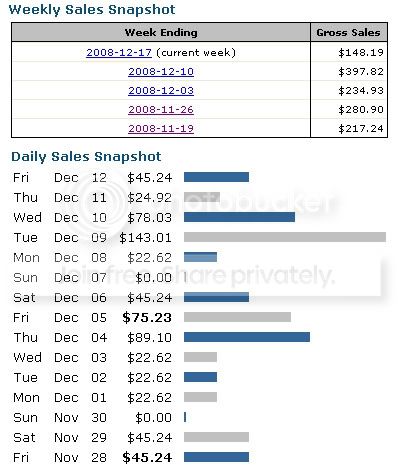Click the Weekly Sales Snapshot heading
Image resolution: width=400 pixels, height=472 pixels.
coord(92,9)
